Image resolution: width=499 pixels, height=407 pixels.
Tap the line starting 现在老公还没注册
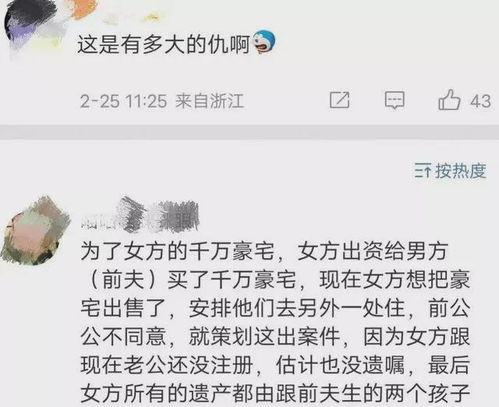point(275,365)
